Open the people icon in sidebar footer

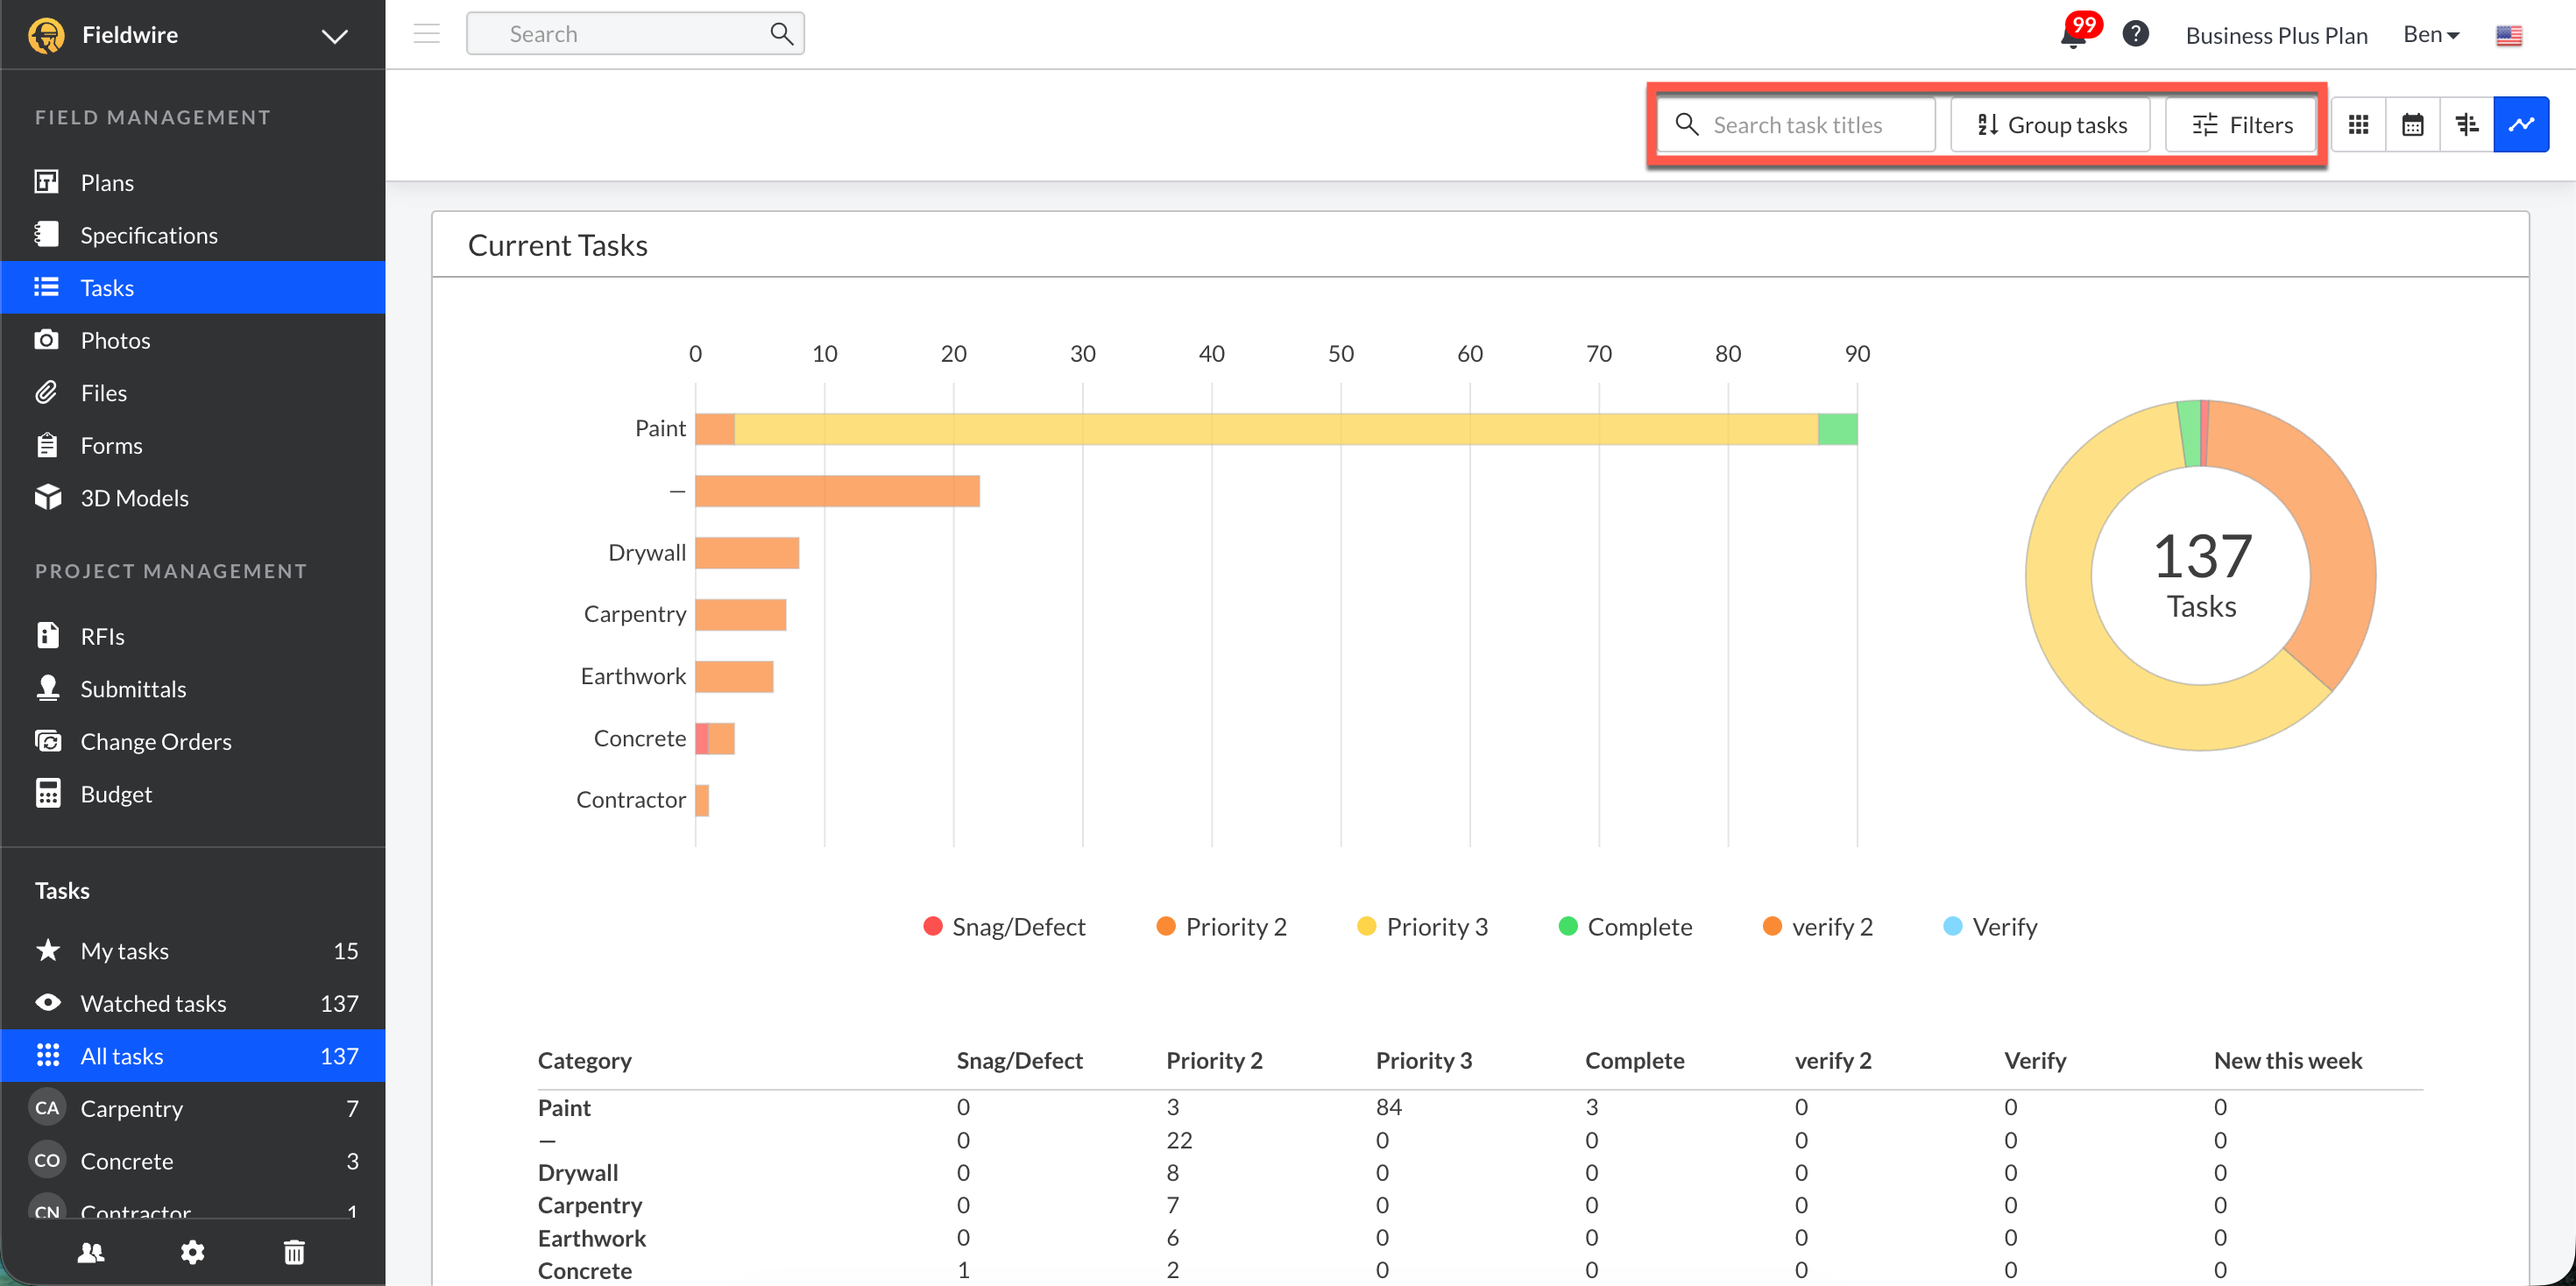tap(91, 1252)
